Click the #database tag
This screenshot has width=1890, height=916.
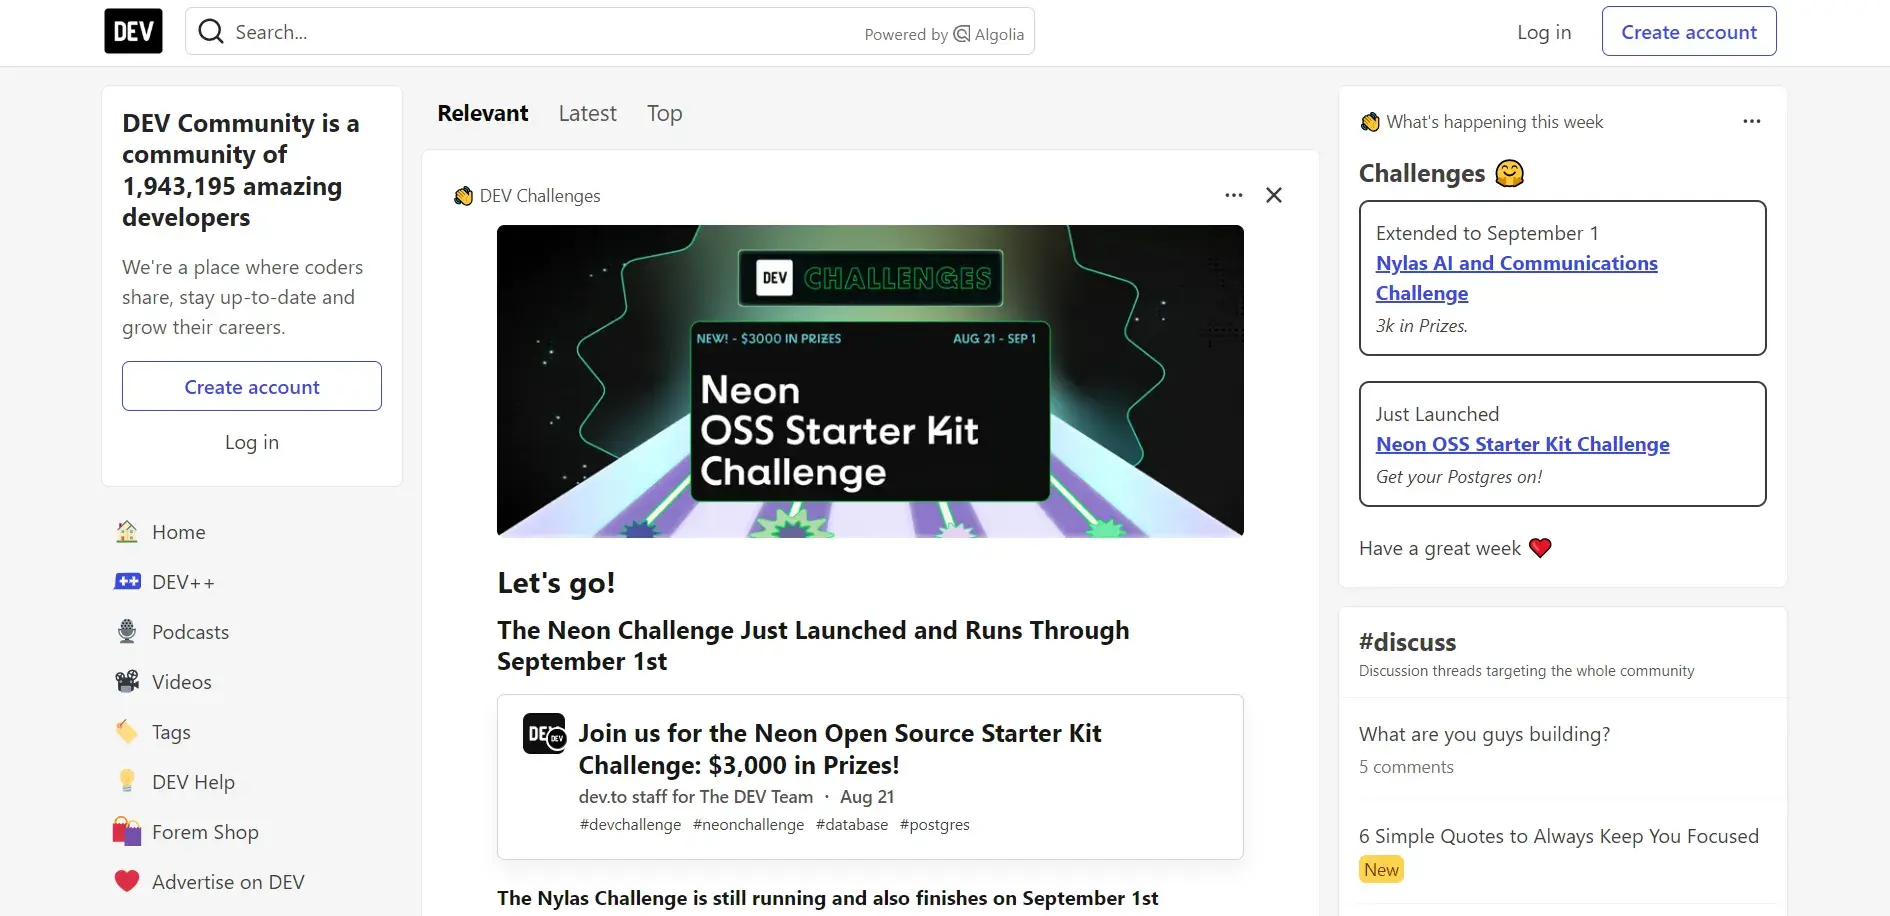point(852,825)
